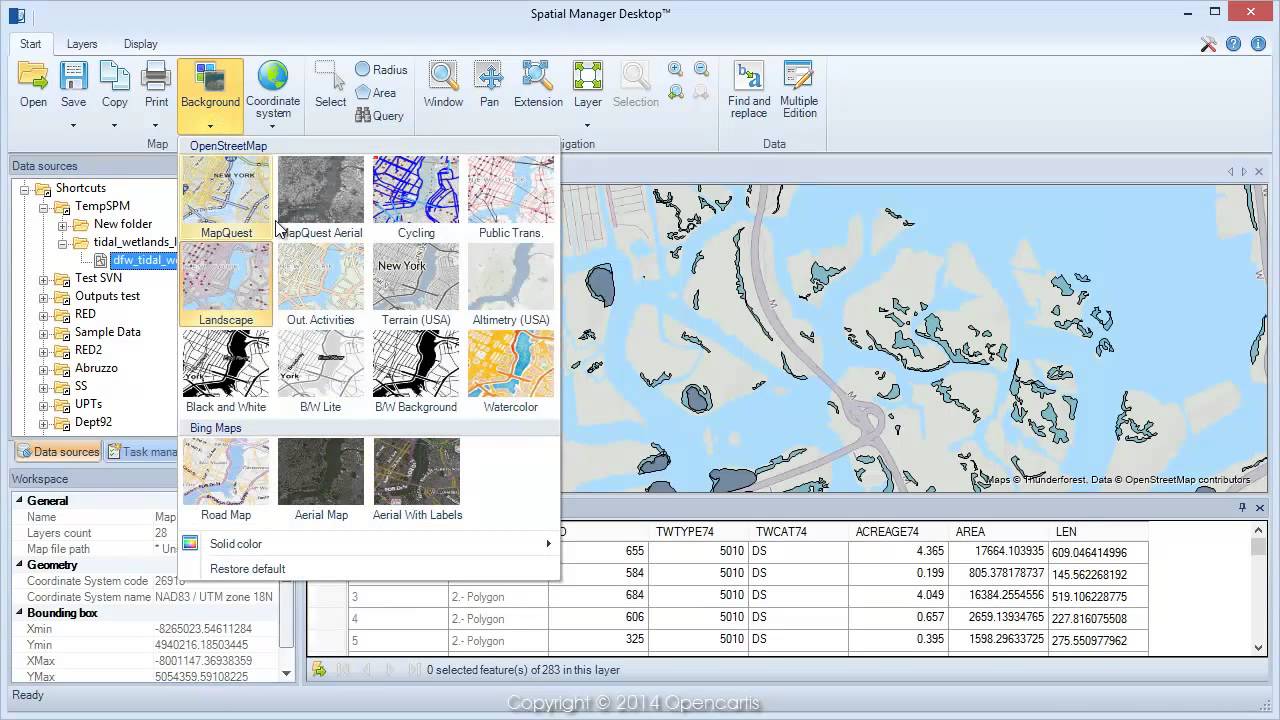Open the Solid color submenu

click(368, 544)
